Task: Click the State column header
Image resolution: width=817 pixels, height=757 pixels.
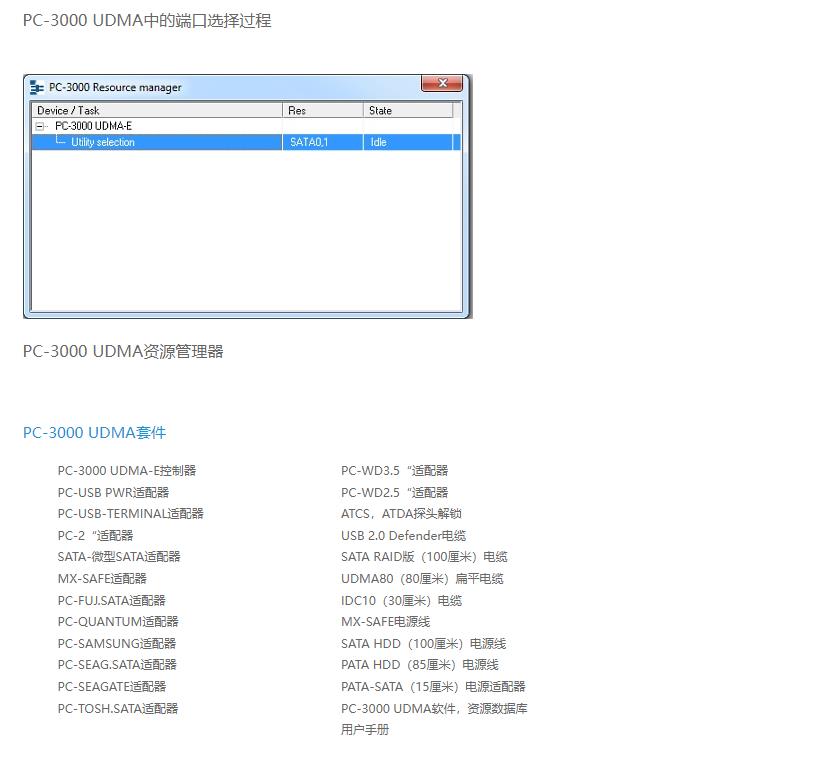Action: point(408,110)
